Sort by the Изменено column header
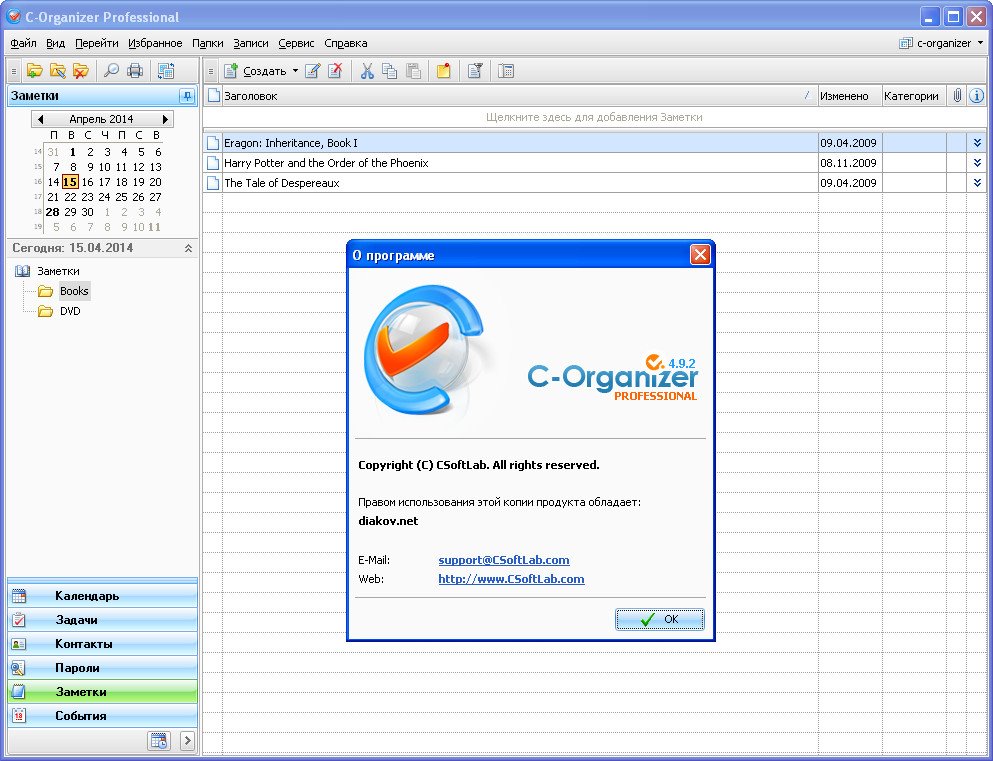The height and width of the screenshot is (761, 993). 850,96
